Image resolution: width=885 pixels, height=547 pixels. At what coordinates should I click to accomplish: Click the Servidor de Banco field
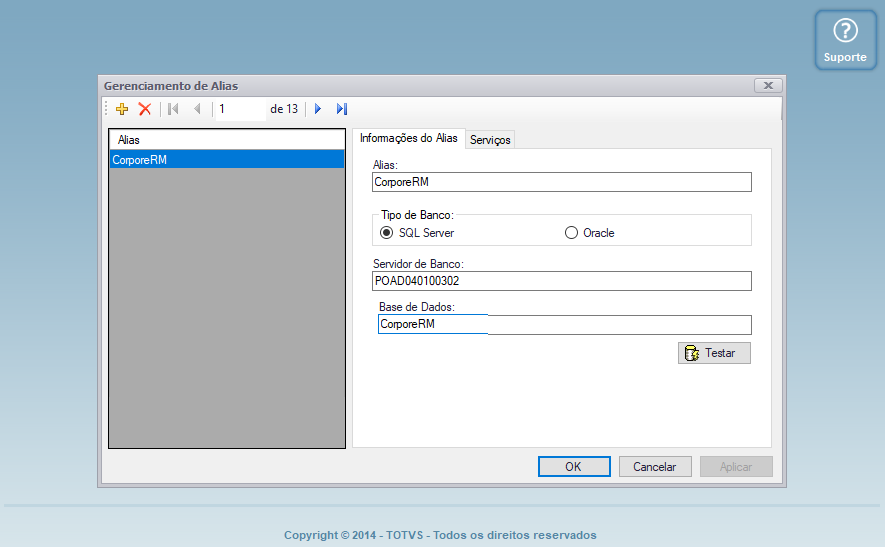(562, 281)
